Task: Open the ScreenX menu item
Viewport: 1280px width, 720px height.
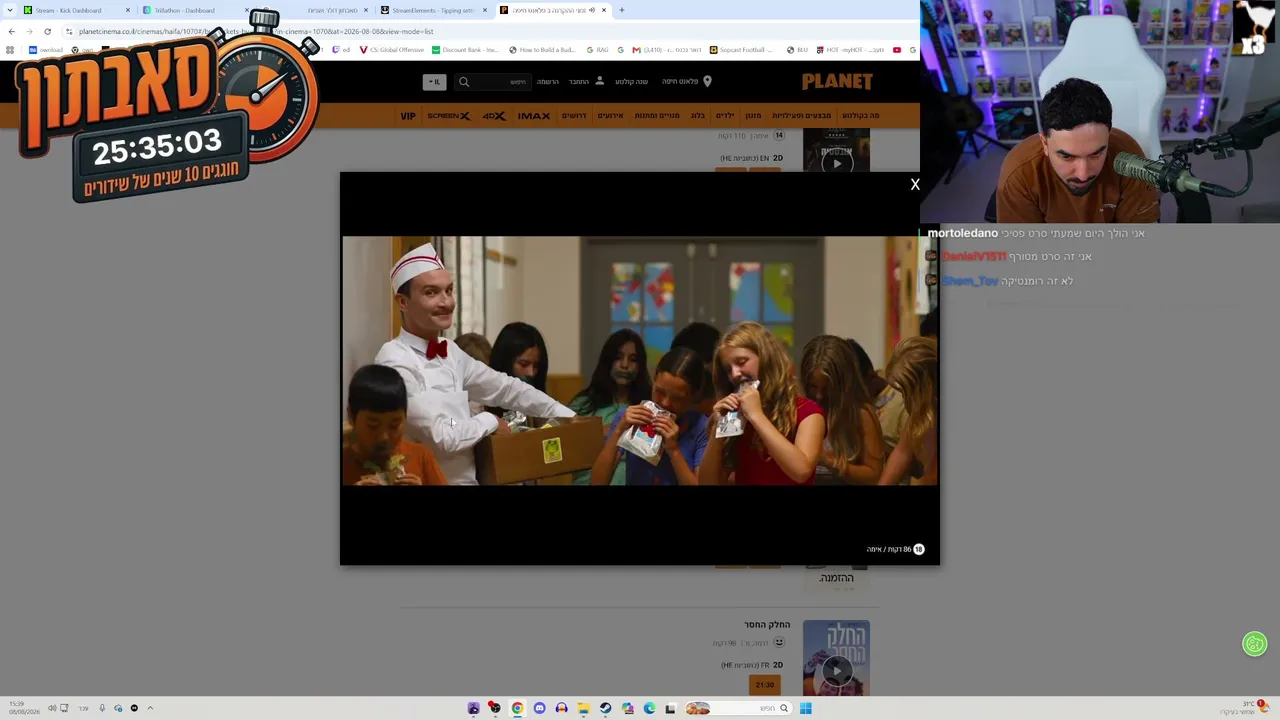Action: pos(449,116)
